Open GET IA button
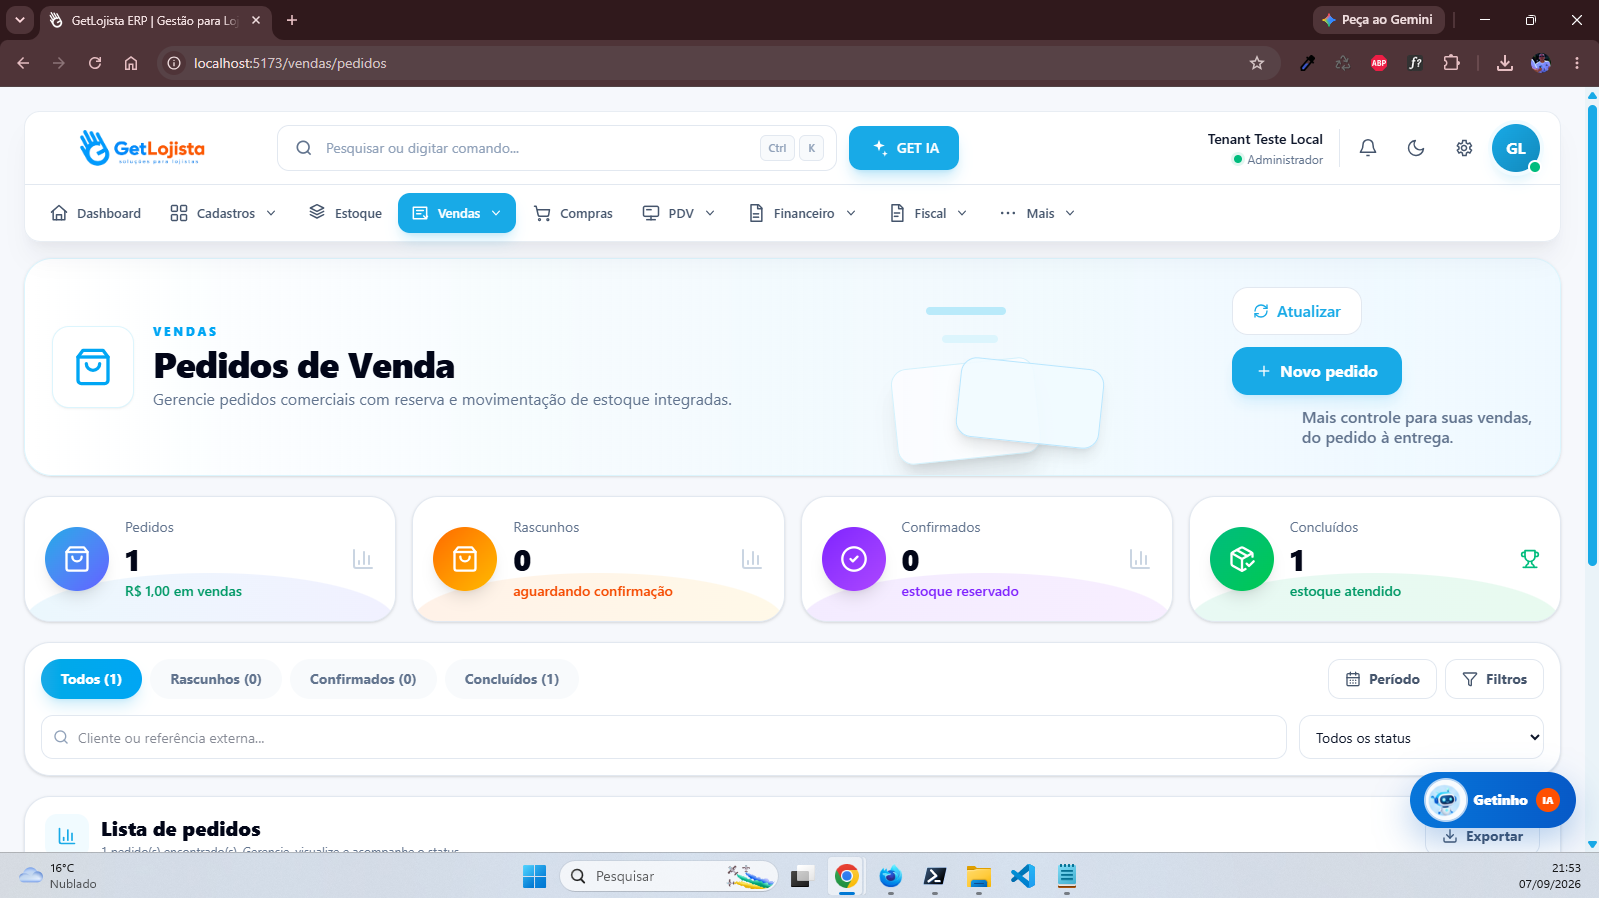 tap(904, 148)
